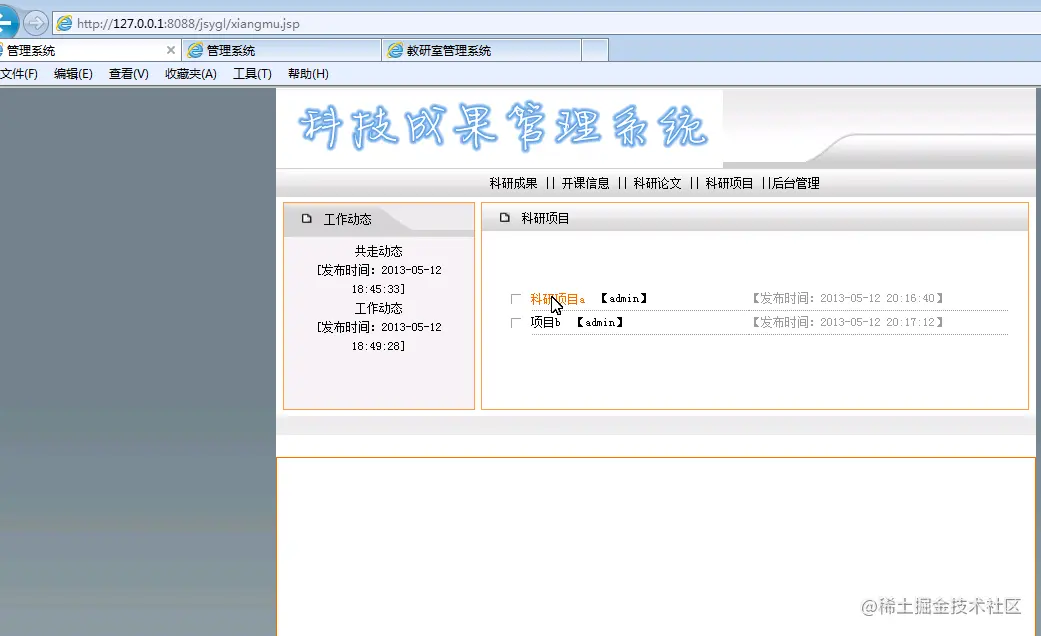
Task: Click the IE favicon on the second 管理系统 tab
Action: coord(195,48)
